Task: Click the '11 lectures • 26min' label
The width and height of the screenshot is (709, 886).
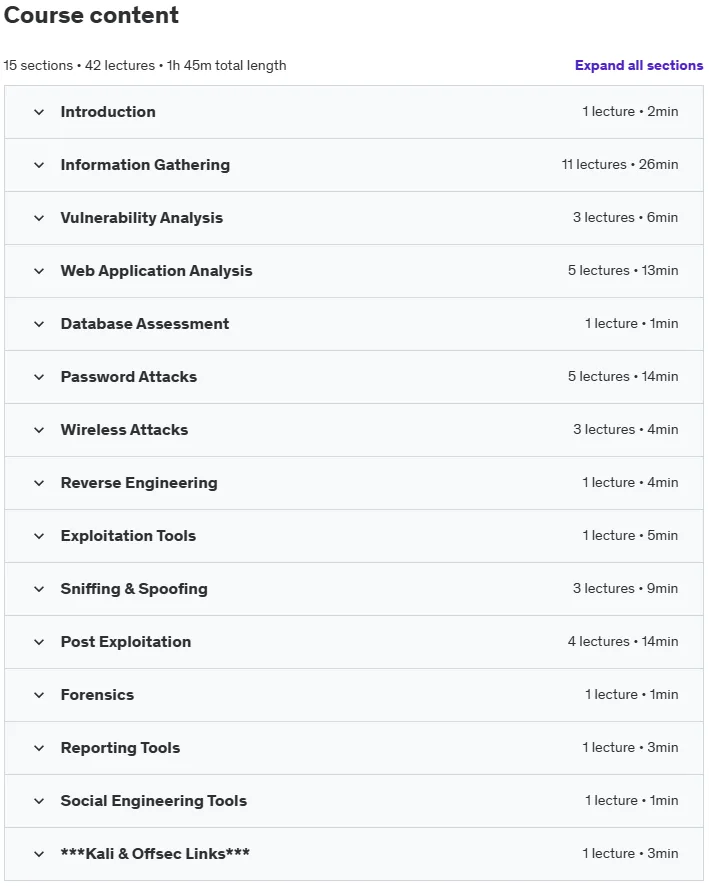Action: [x=620, y=164]
